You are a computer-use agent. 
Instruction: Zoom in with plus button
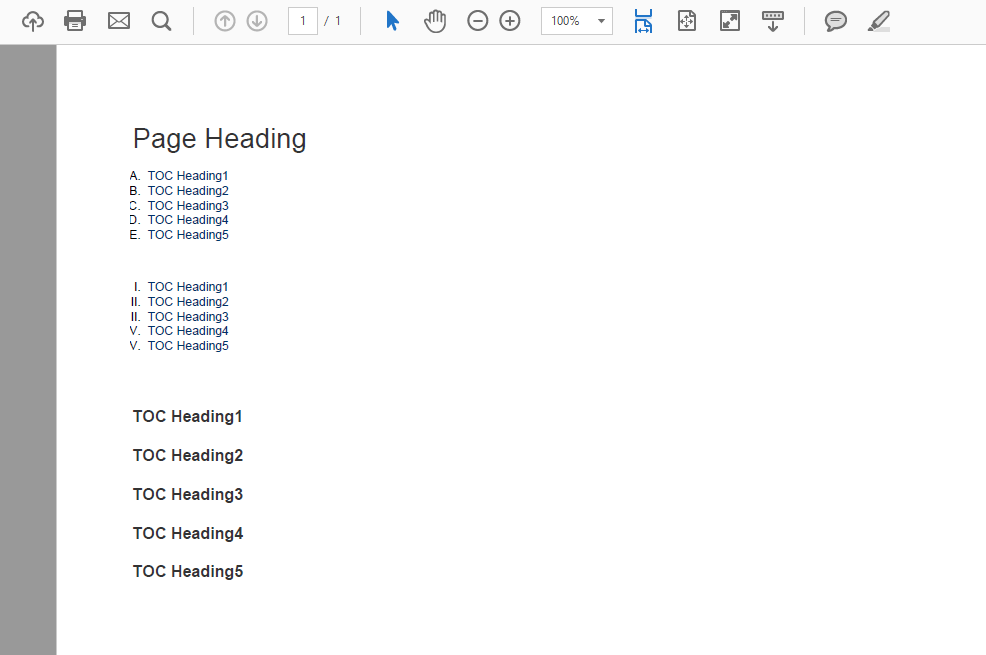click(x=510, y=21)
